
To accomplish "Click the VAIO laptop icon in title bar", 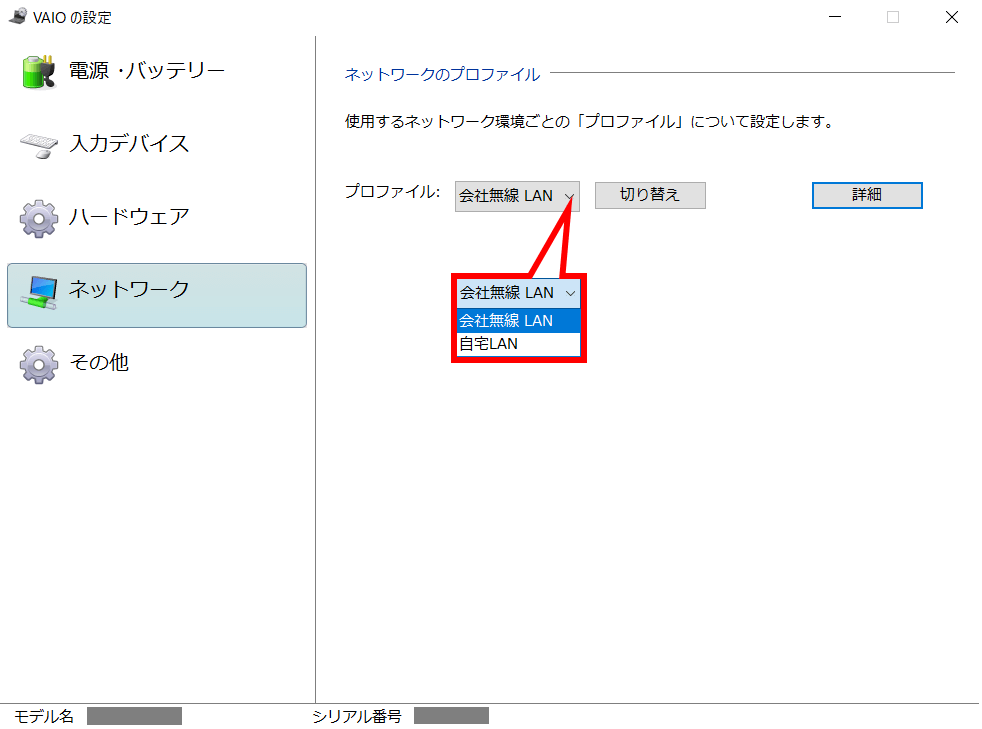I will 18,16.
